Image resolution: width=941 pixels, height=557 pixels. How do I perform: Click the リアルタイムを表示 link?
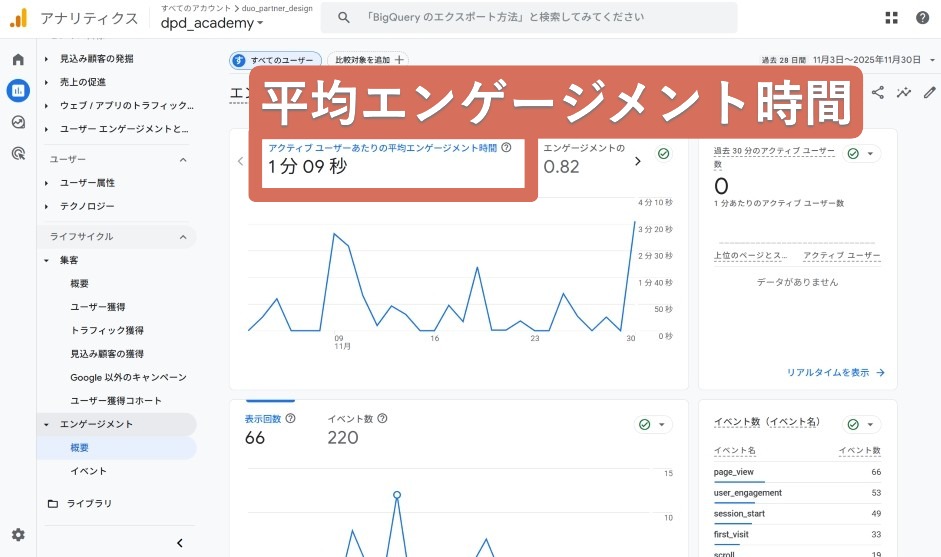[x=835, y=372]
